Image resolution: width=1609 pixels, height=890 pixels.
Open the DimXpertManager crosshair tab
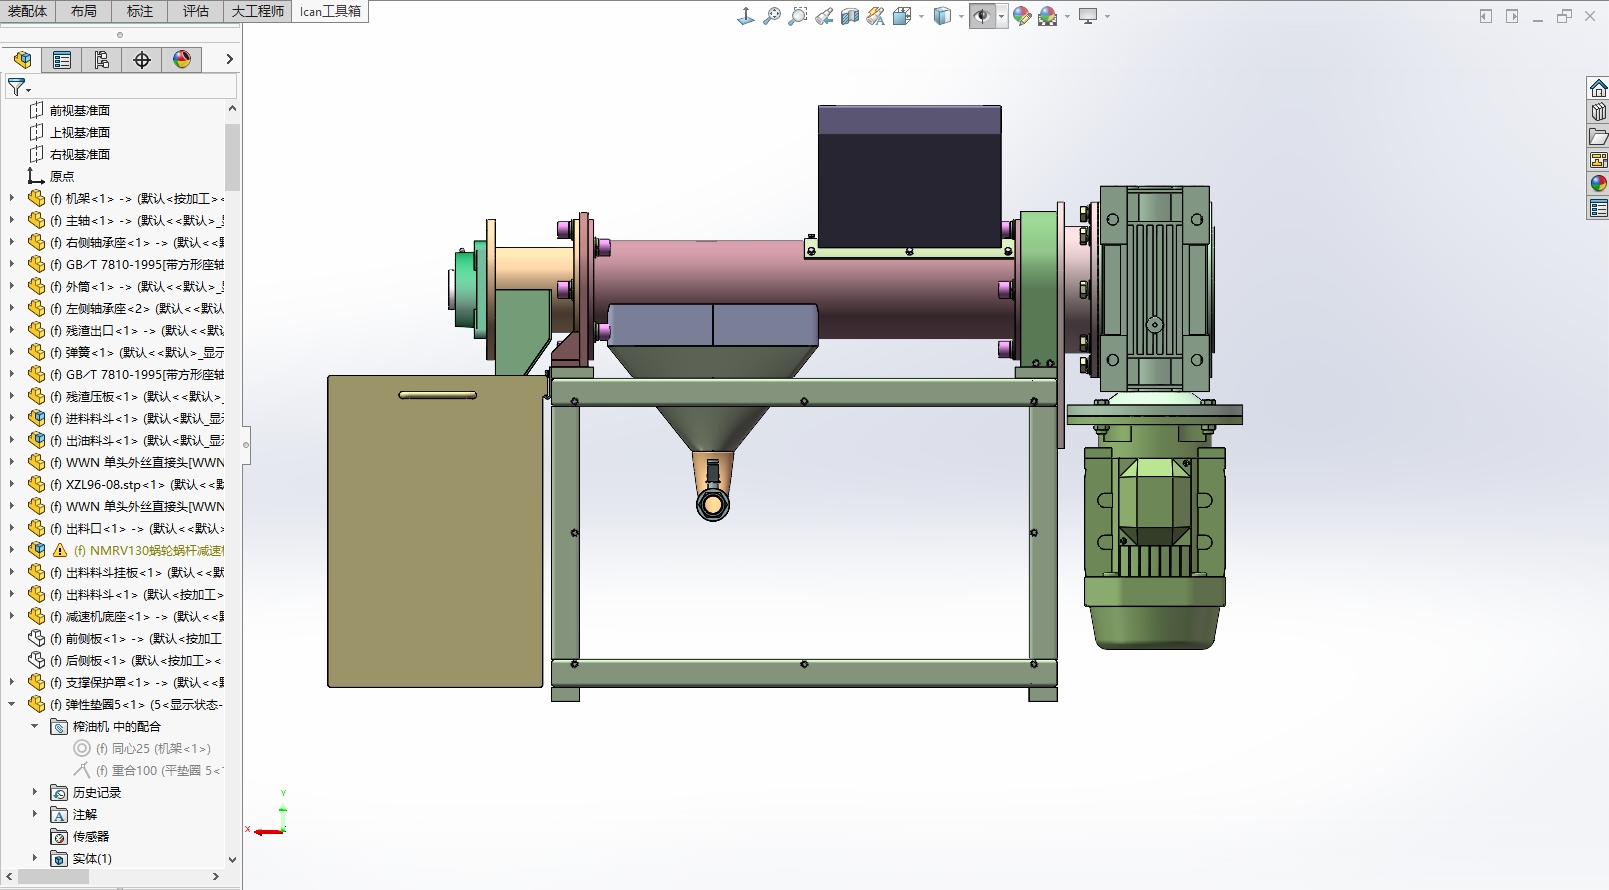pyautogui.click(x=142, y=60)
